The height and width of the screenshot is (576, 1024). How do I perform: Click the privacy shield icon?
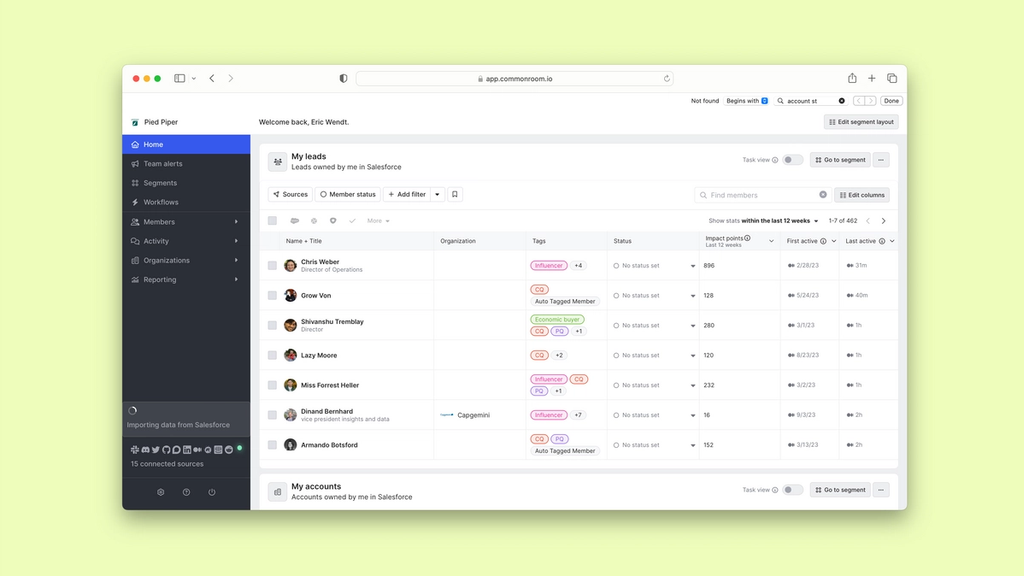coord(344,78)
